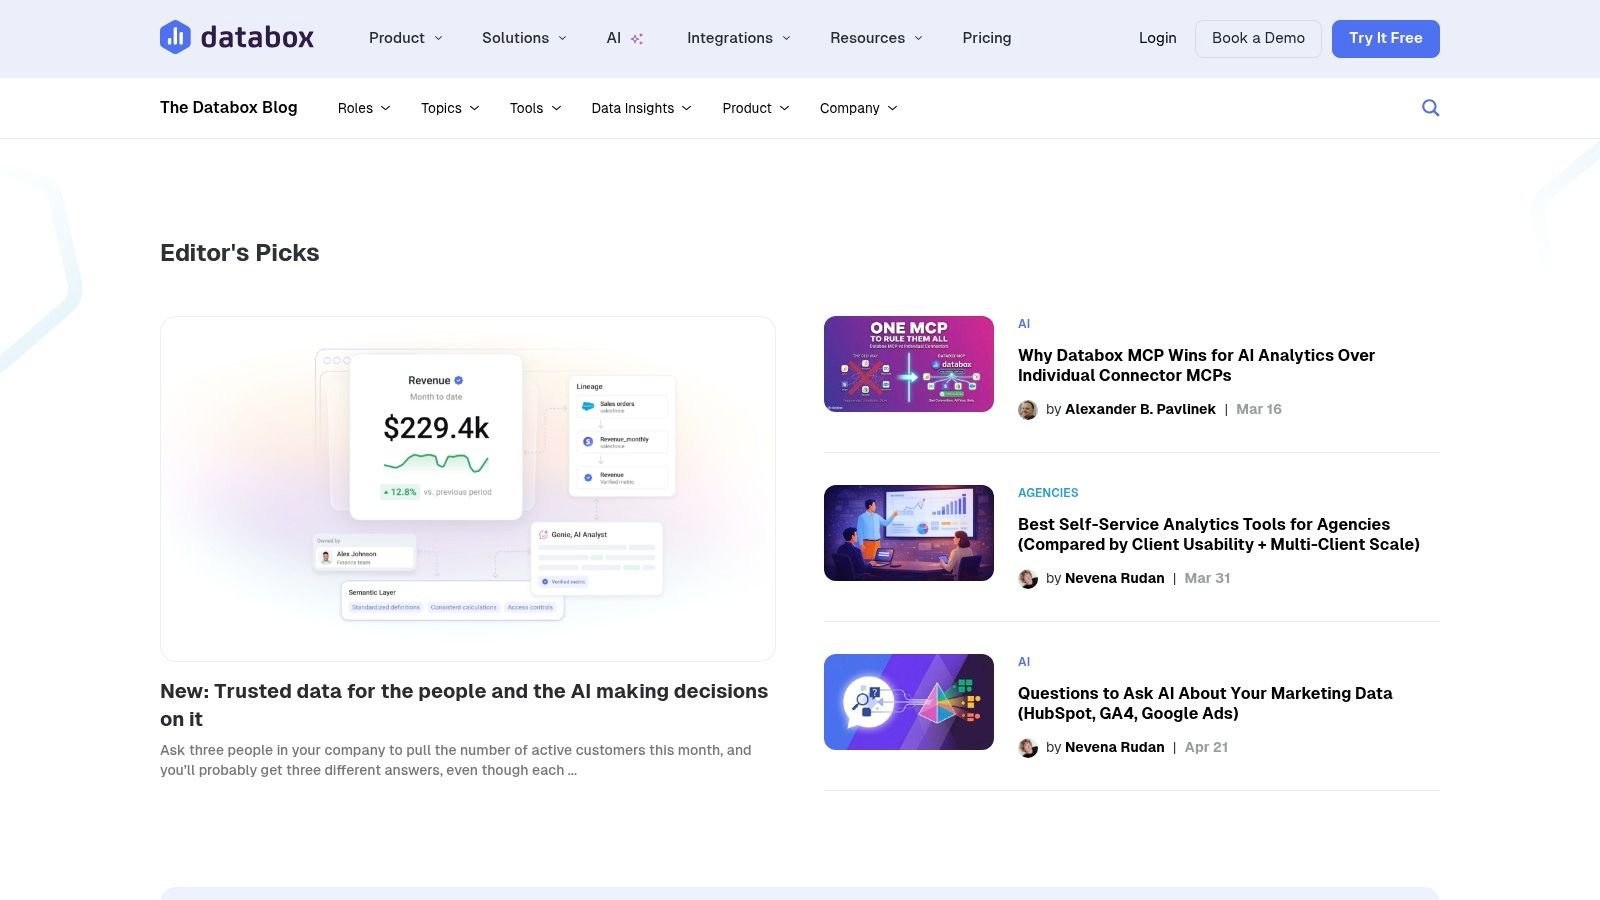Click author Nevena Rudan on agencies article
The image size is (1600, 900).
1114,578
